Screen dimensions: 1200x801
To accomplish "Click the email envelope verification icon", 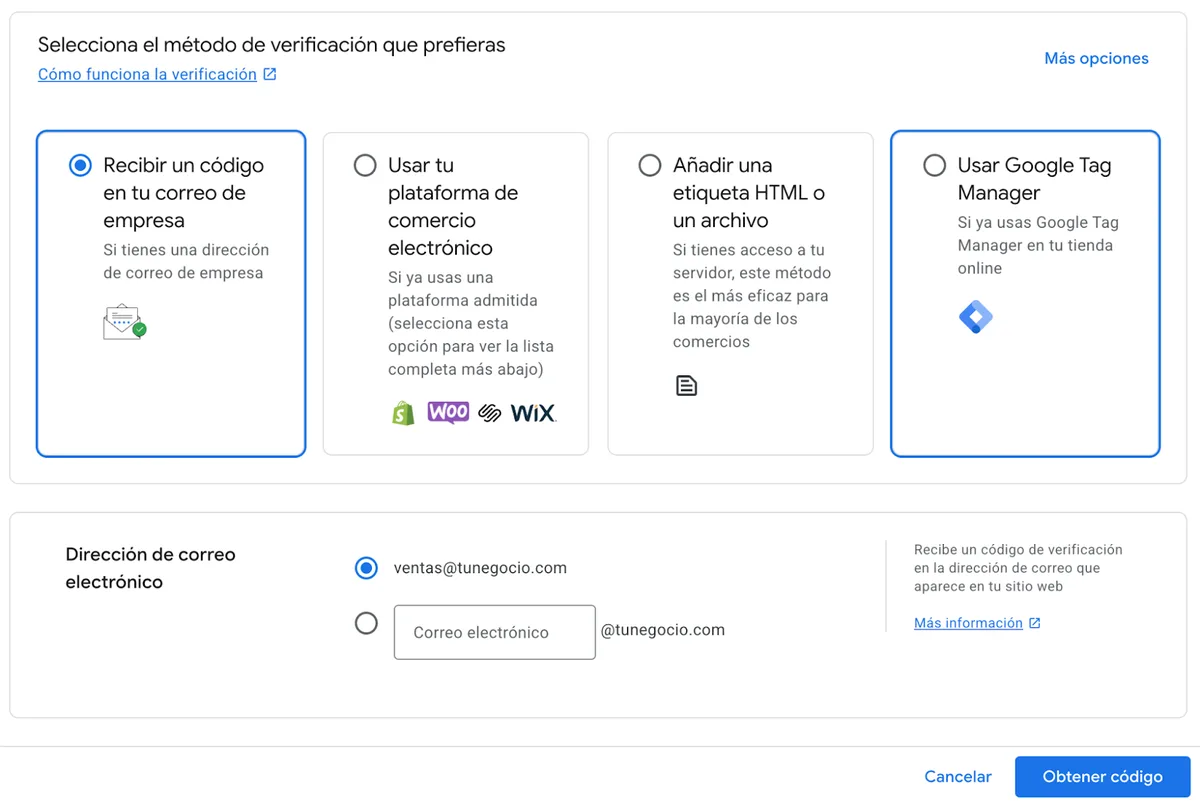I will pos(124,321).
